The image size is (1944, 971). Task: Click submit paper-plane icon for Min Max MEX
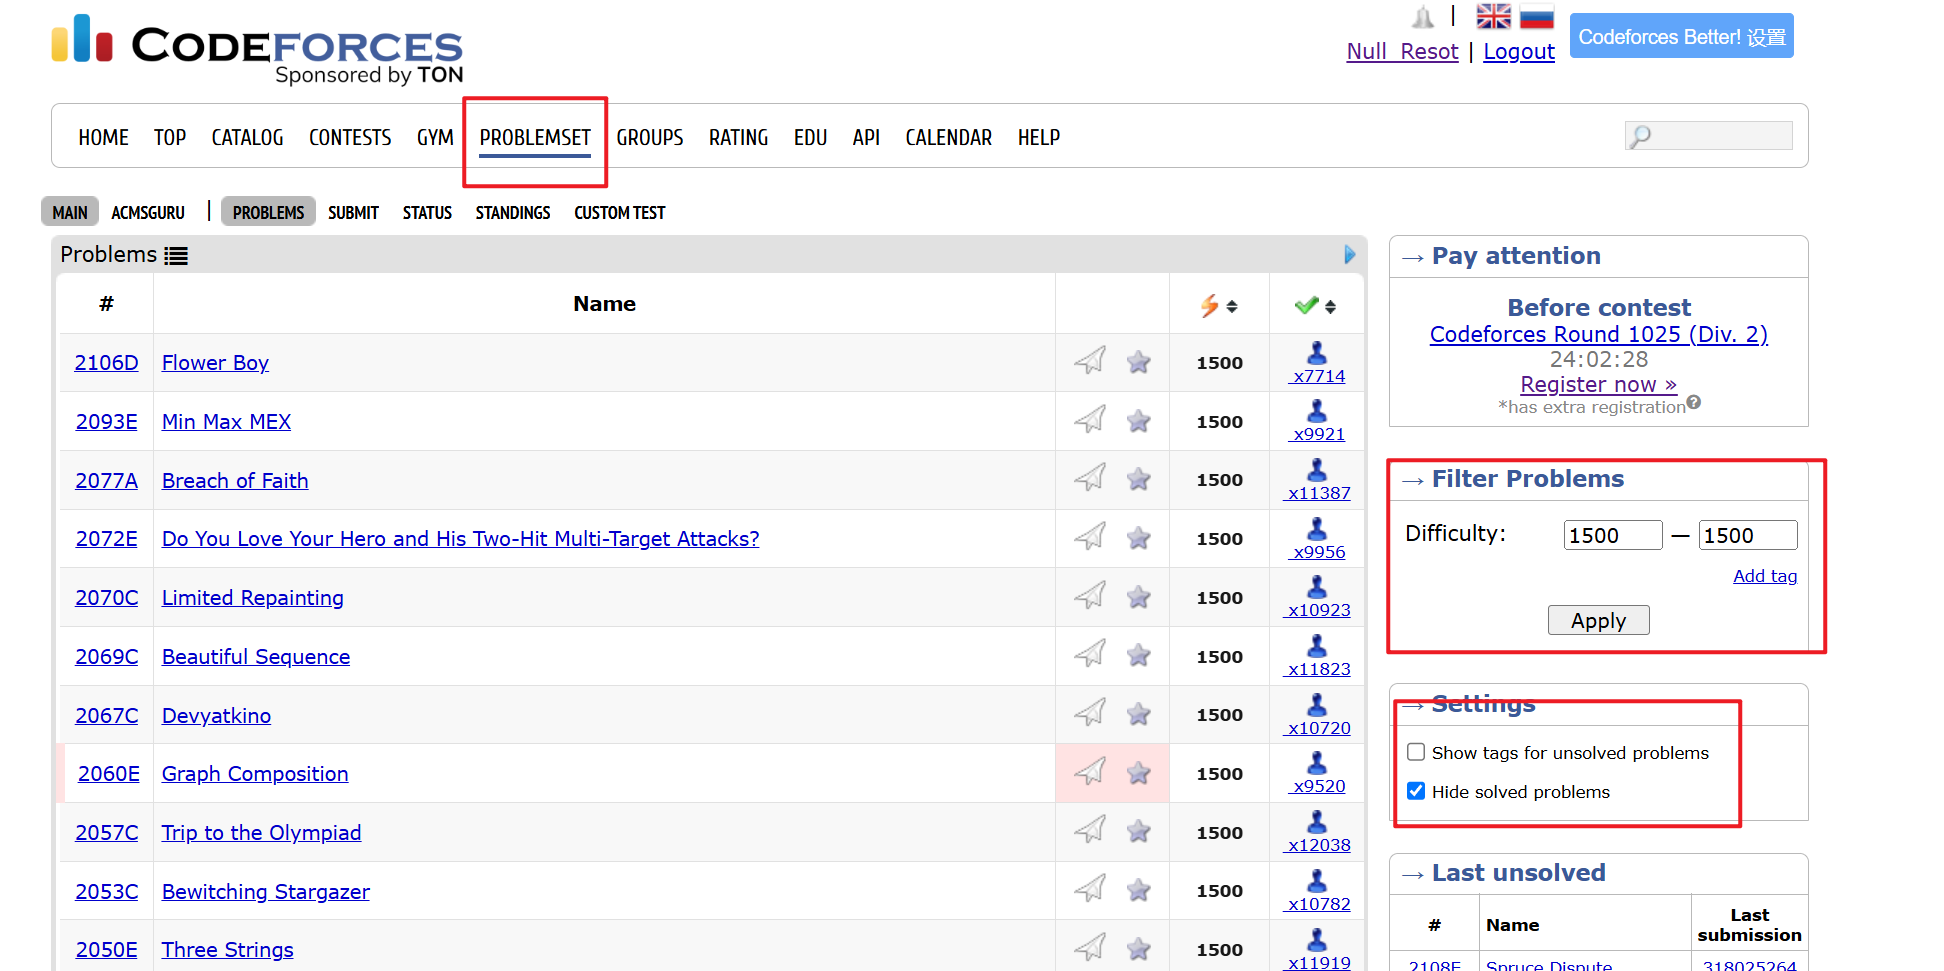pyautogui.click(x=1090, y=420)
